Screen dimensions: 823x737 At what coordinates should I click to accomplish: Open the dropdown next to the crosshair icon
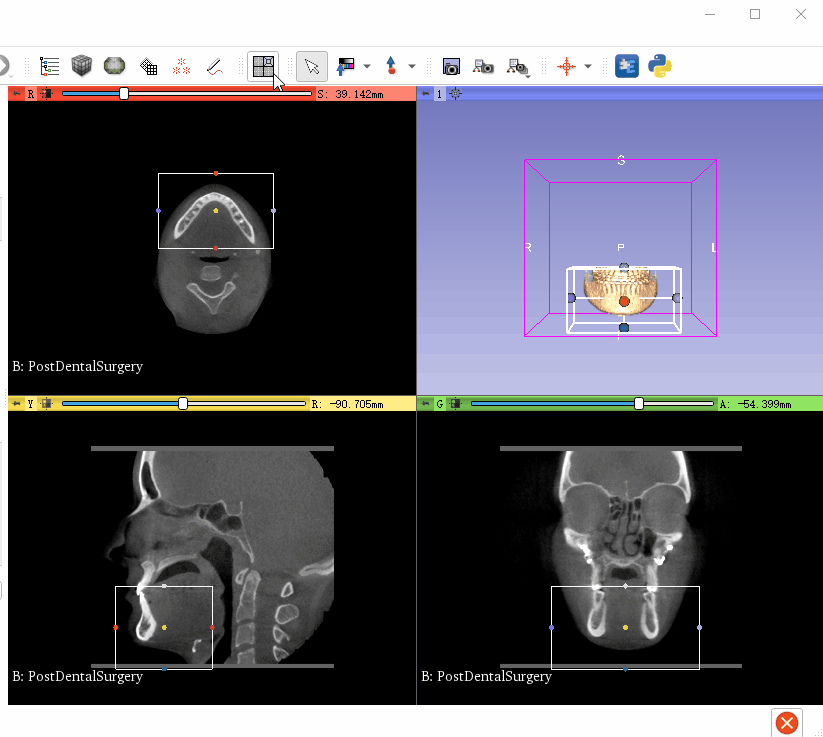(586, 66)
